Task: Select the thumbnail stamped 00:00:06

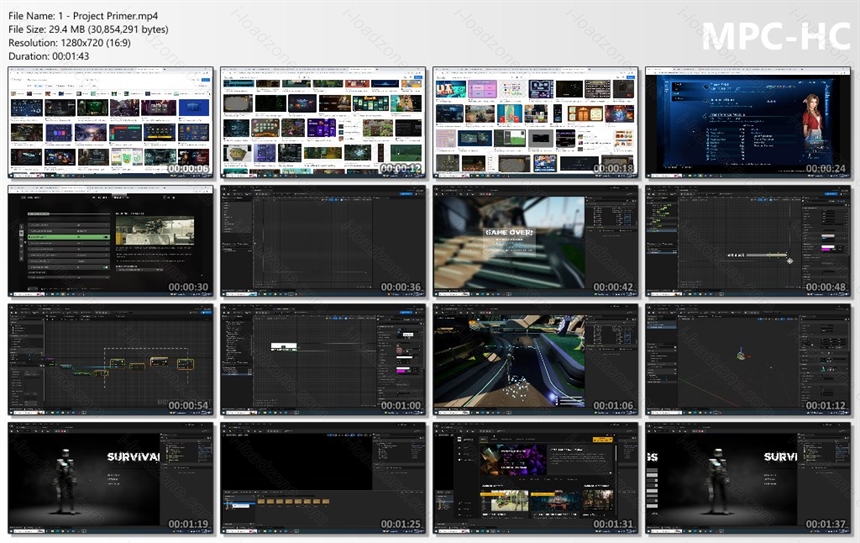Action: (x=110, y=122)
